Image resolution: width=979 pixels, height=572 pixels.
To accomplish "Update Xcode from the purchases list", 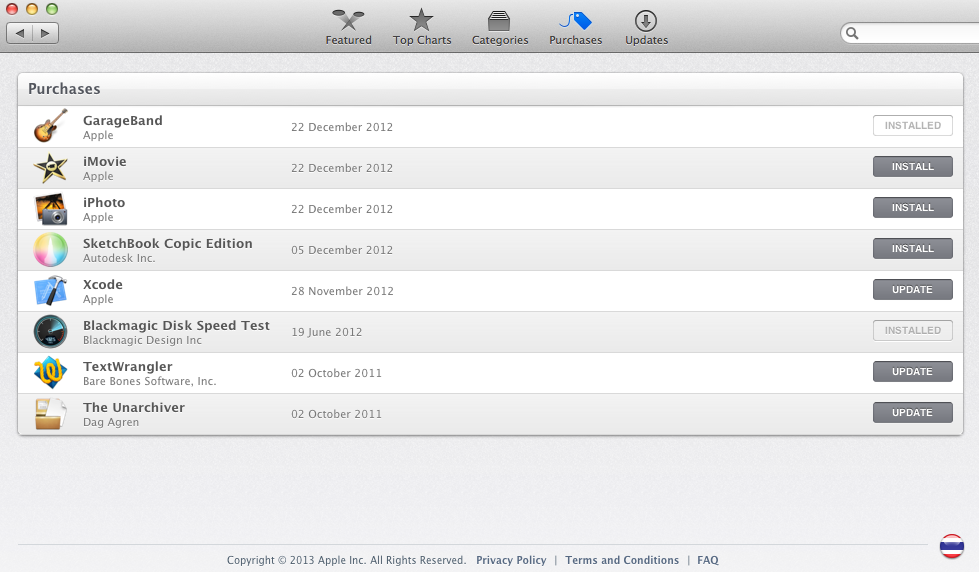I will tap(912, 290).
